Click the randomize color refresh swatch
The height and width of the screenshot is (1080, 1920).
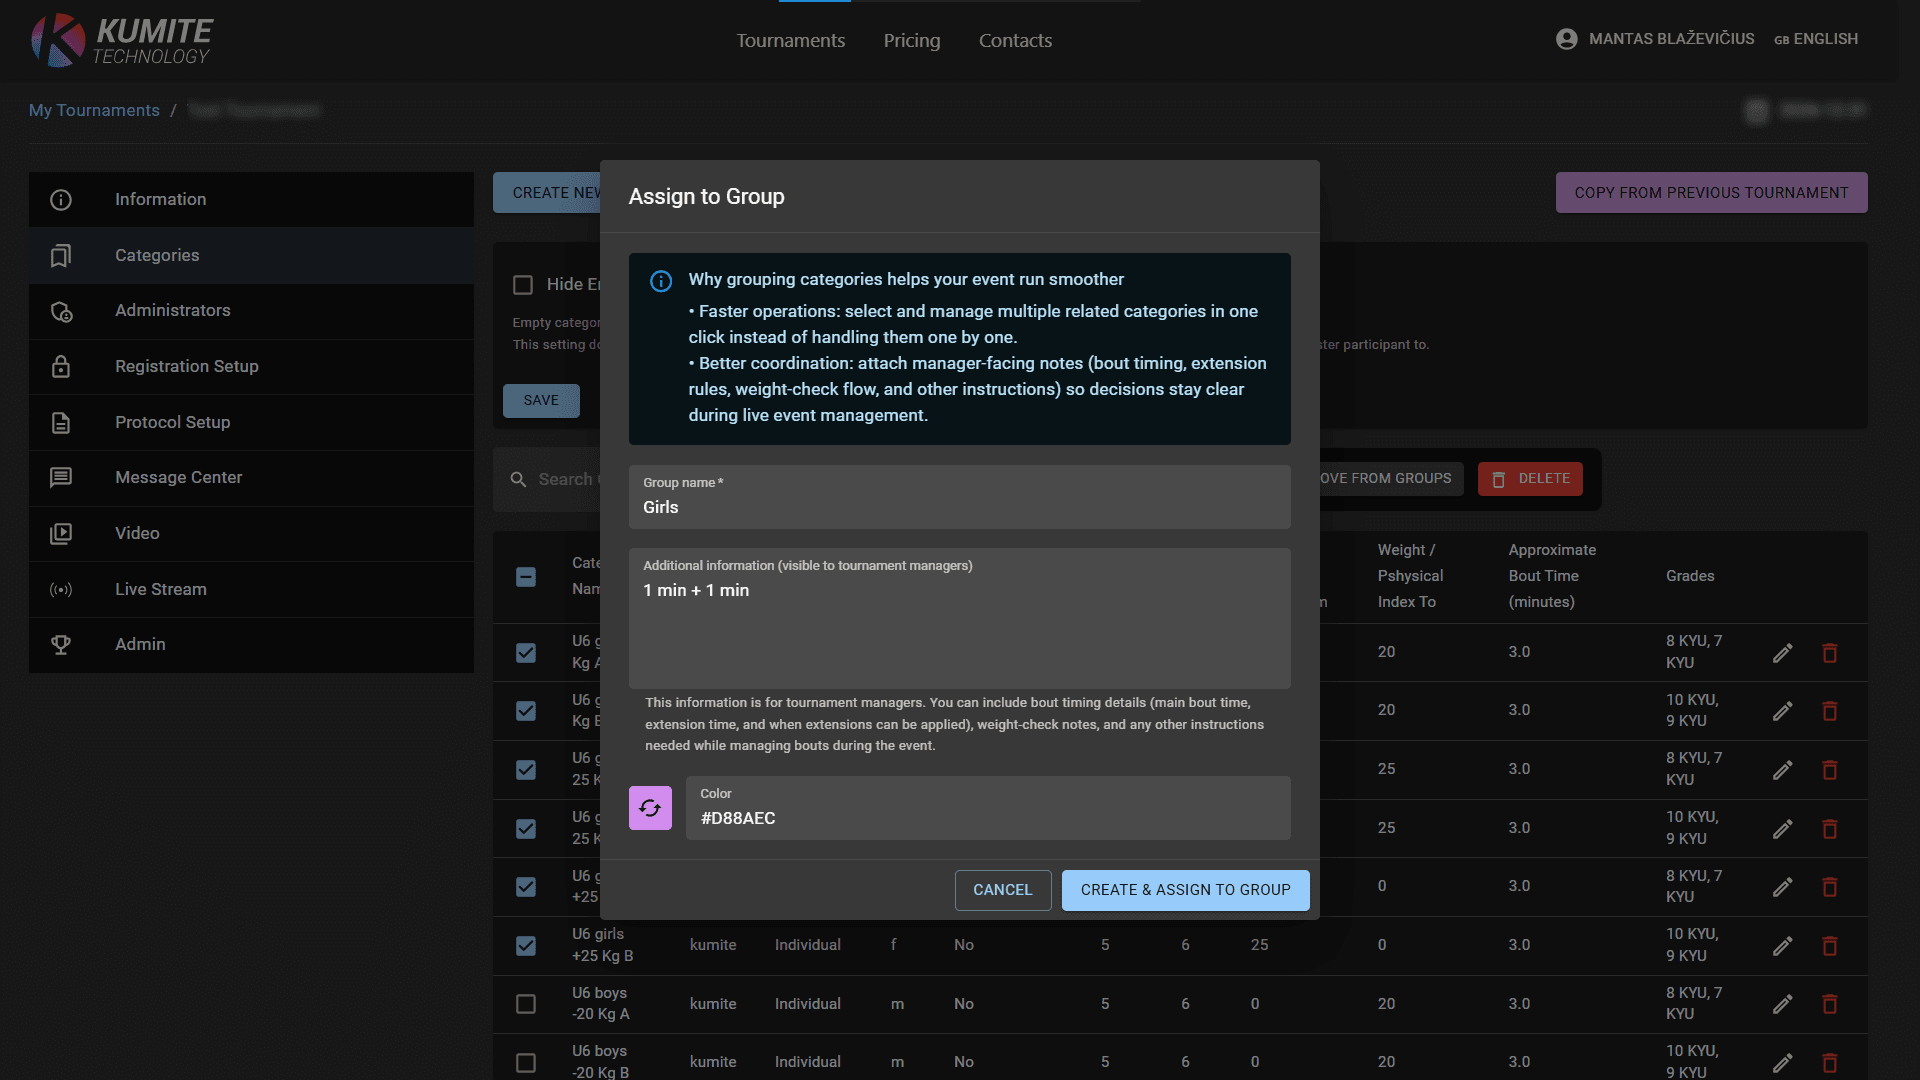[x=650, y=808]
